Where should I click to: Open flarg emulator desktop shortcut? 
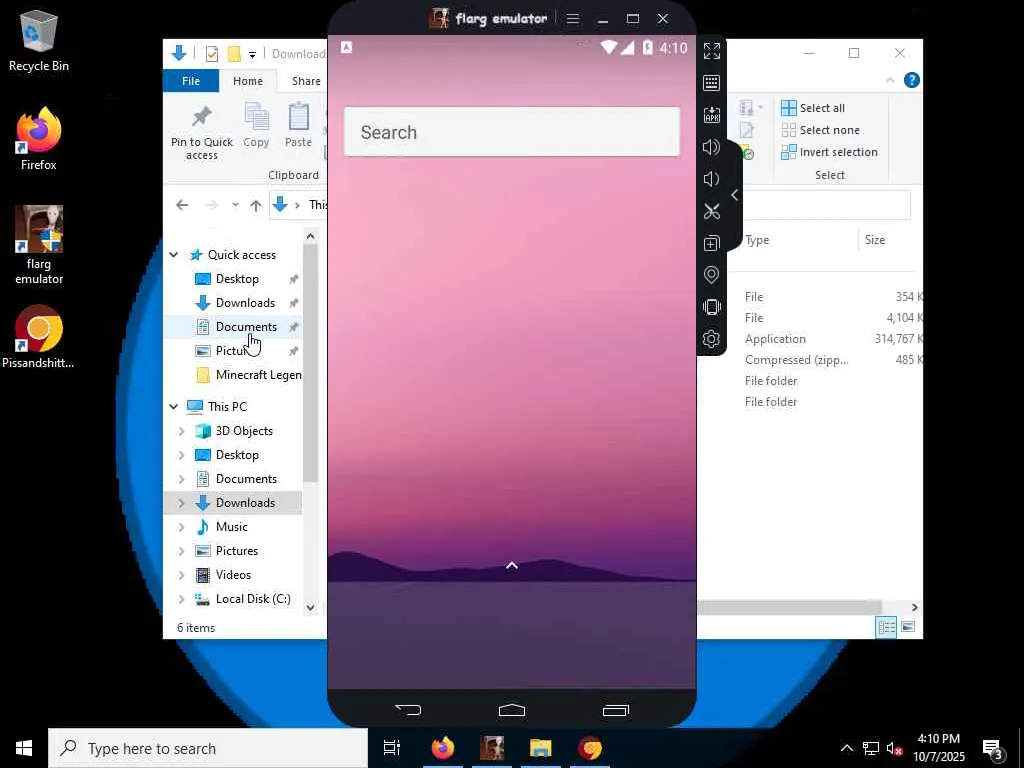[x=39, y=245]
